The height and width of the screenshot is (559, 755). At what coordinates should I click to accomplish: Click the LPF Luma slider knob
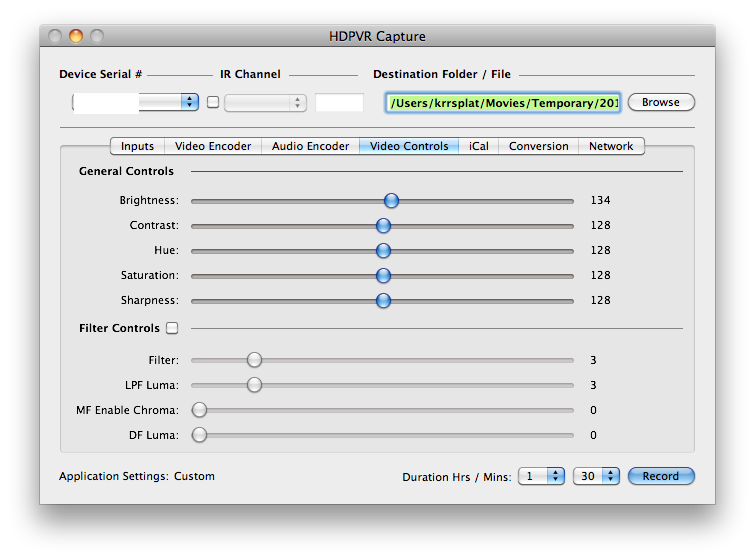coord(254,385)
